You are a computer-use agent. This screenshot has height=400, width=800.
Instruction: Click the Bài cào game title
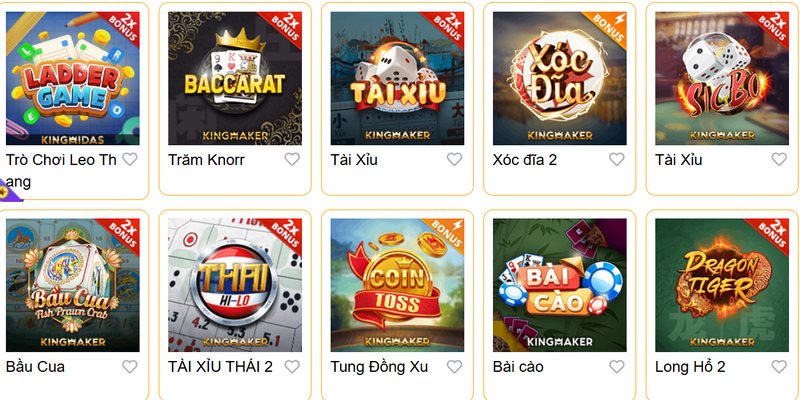(518, 367)
